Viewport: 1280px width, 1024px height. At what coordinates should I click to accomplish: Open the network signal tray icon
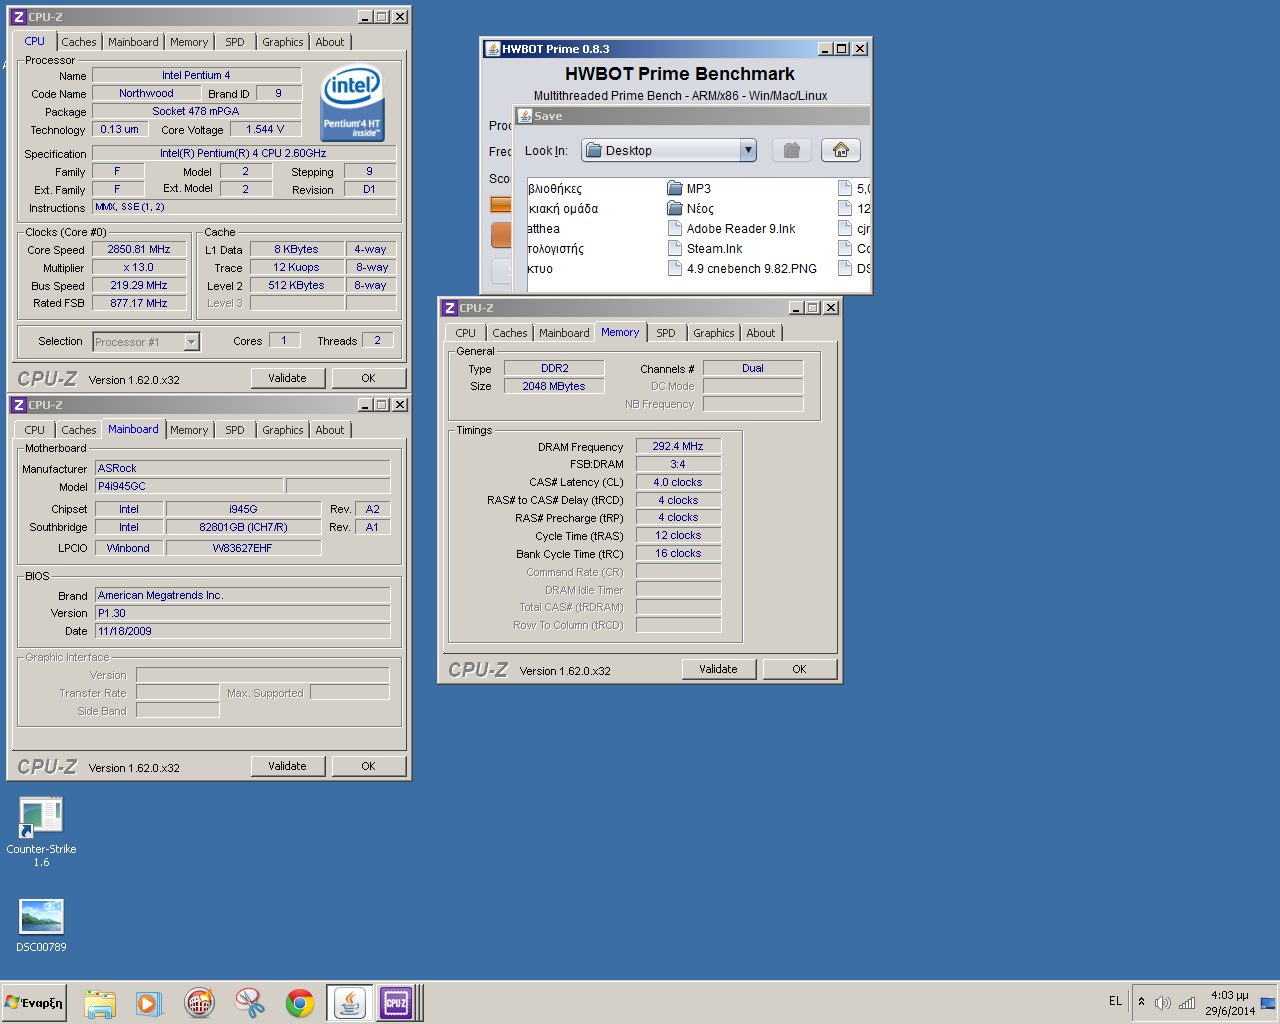tap(1187, 1003)
